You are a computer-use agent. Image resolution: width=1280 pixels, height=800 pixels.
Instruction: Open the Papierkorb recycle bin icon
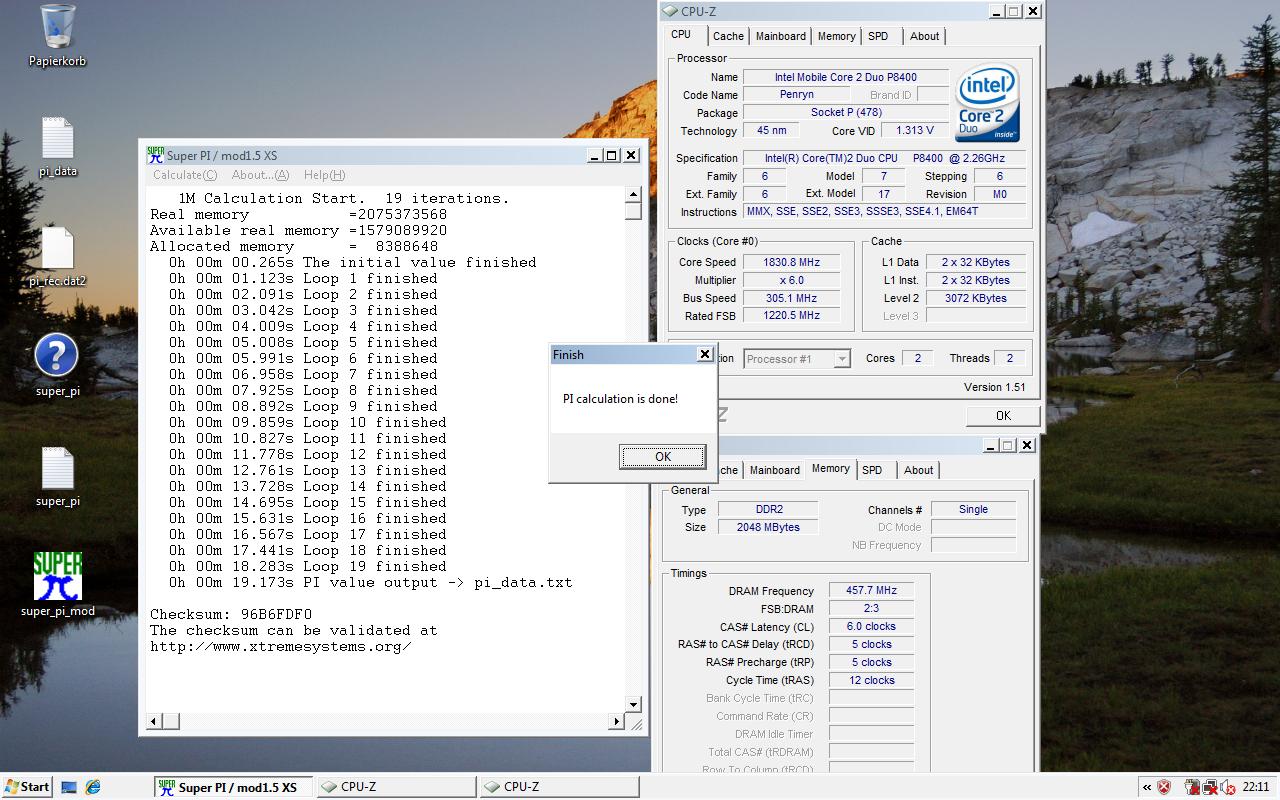57,27
